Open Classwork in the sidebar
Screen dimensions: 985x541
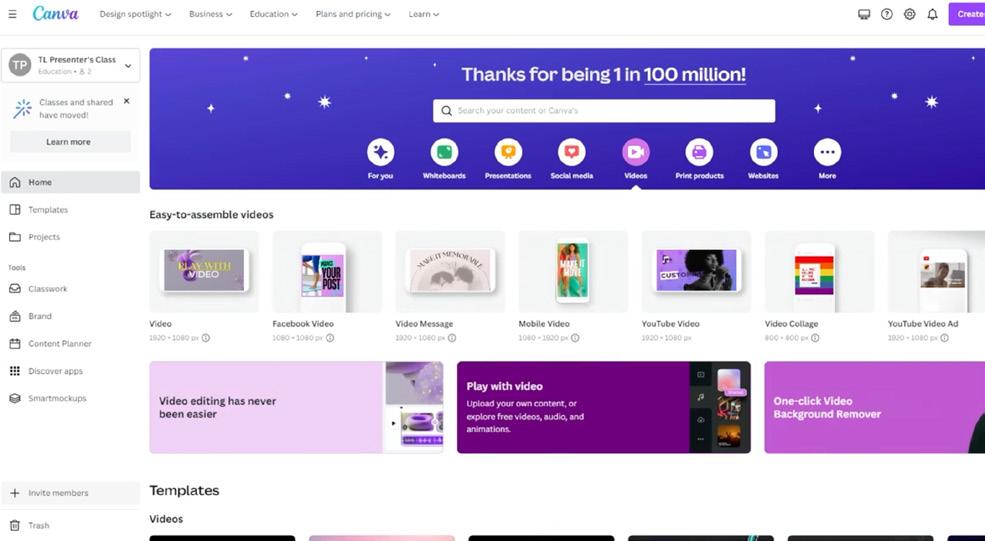70,289
